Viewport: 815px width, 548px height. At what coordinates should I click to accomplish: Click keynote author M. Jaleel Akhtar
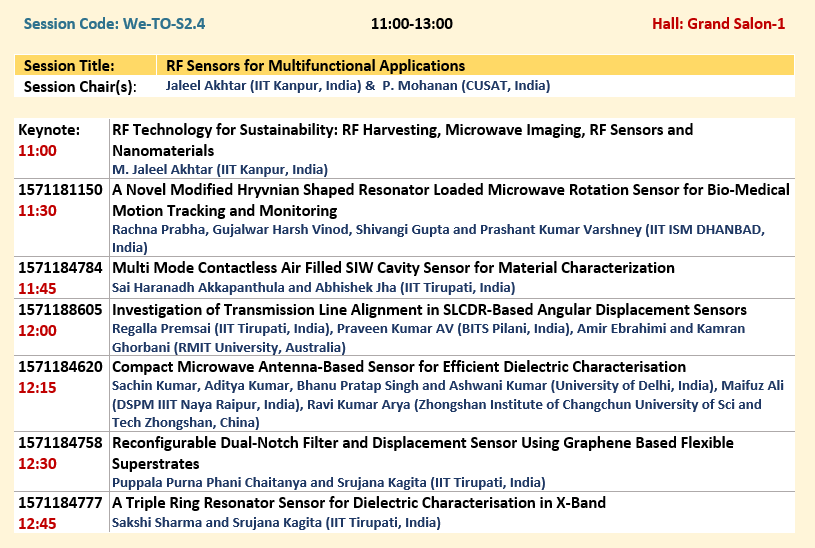(x=219, y=169)
